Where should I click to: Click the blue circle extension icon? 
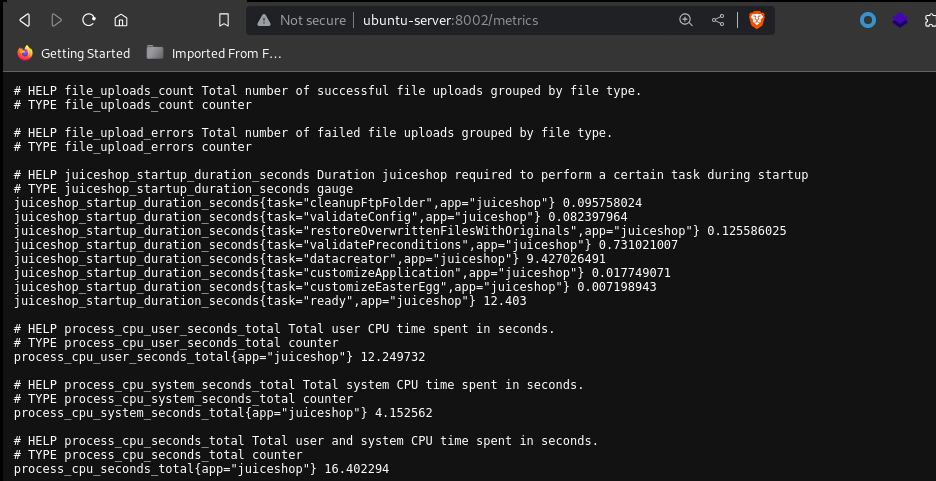point(868,20)
